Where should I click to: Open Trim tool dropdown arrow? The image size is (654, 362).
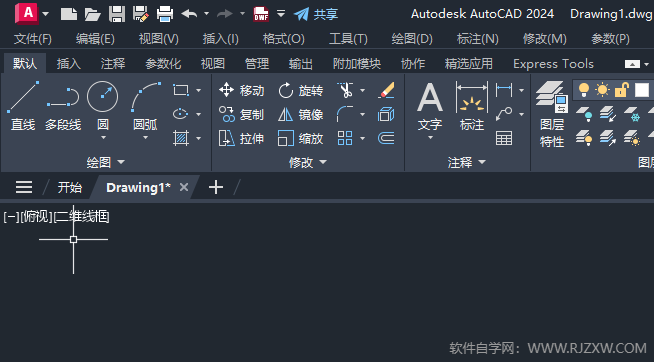tap(362, 90)
